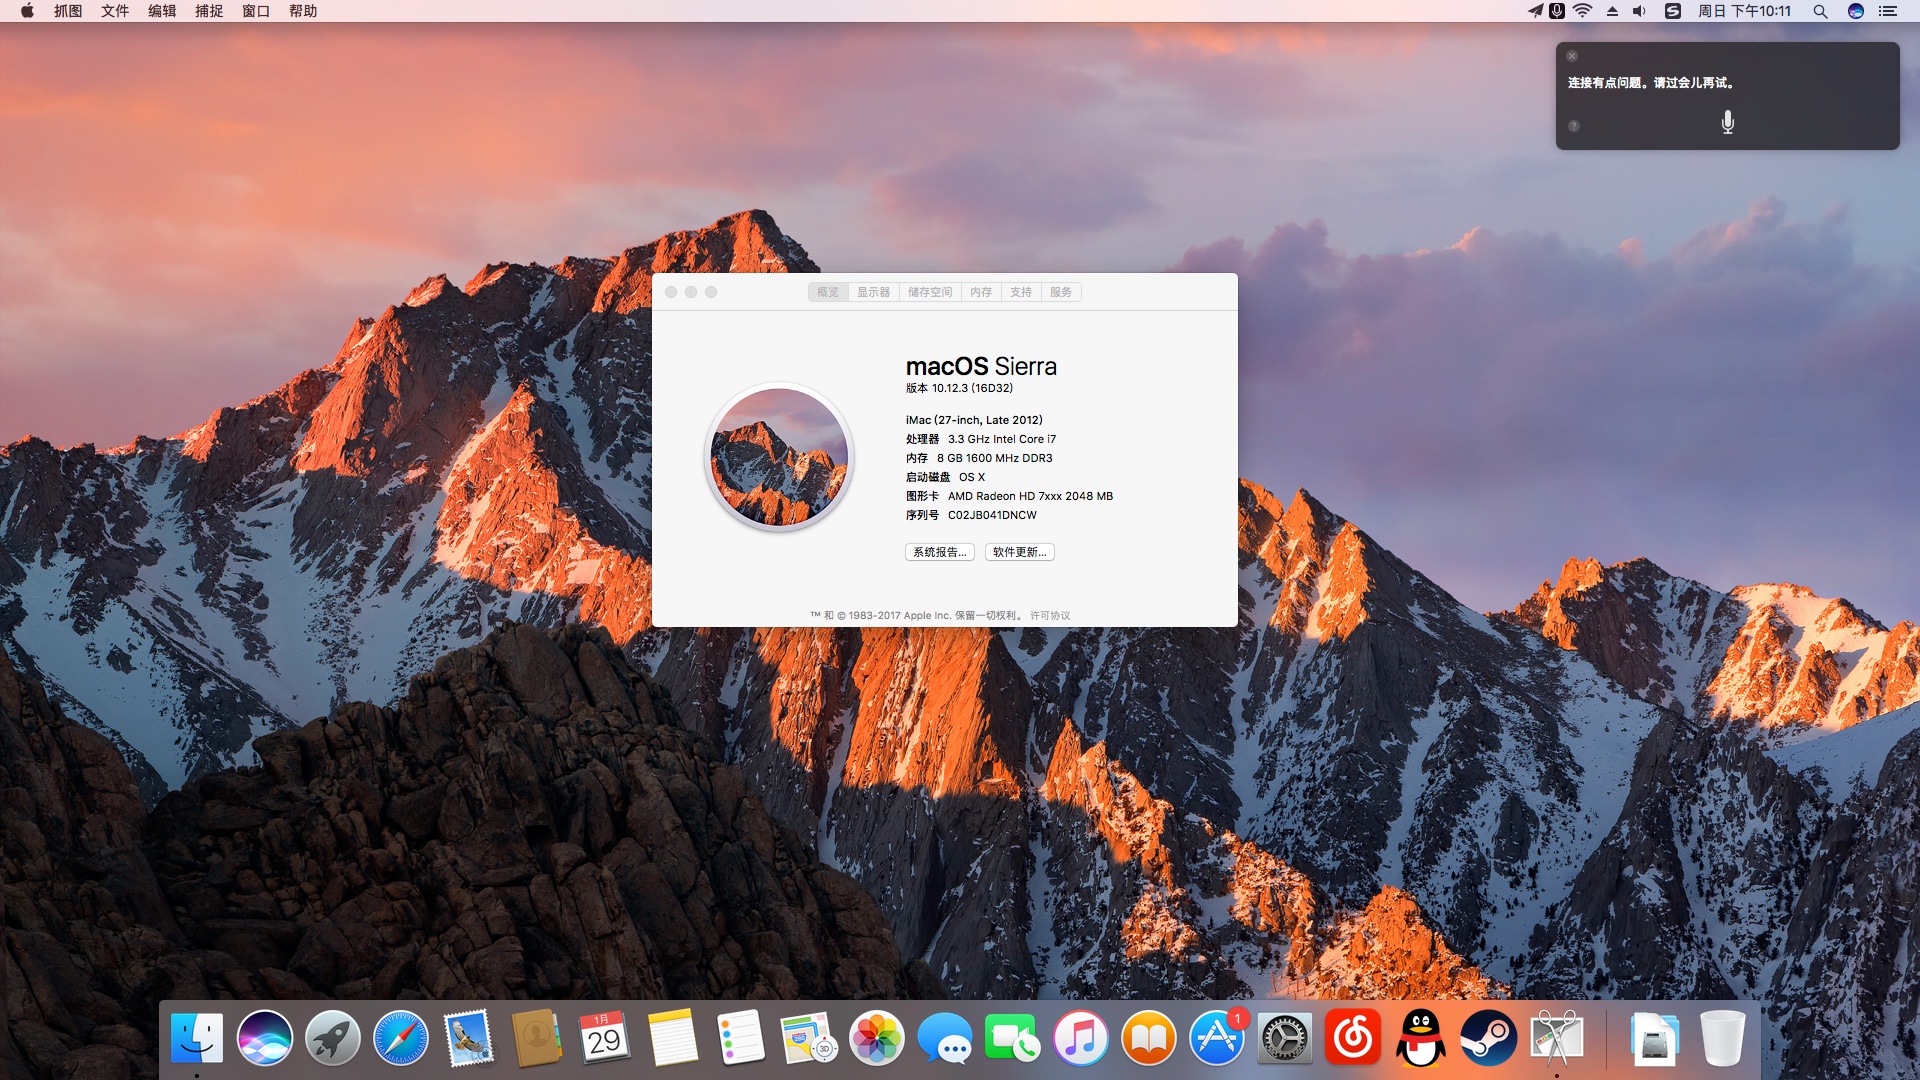Switch to the 显示器 tab
This screenshot has width=1920, height=1080.
pyautogui.click(x=873, y=292)
